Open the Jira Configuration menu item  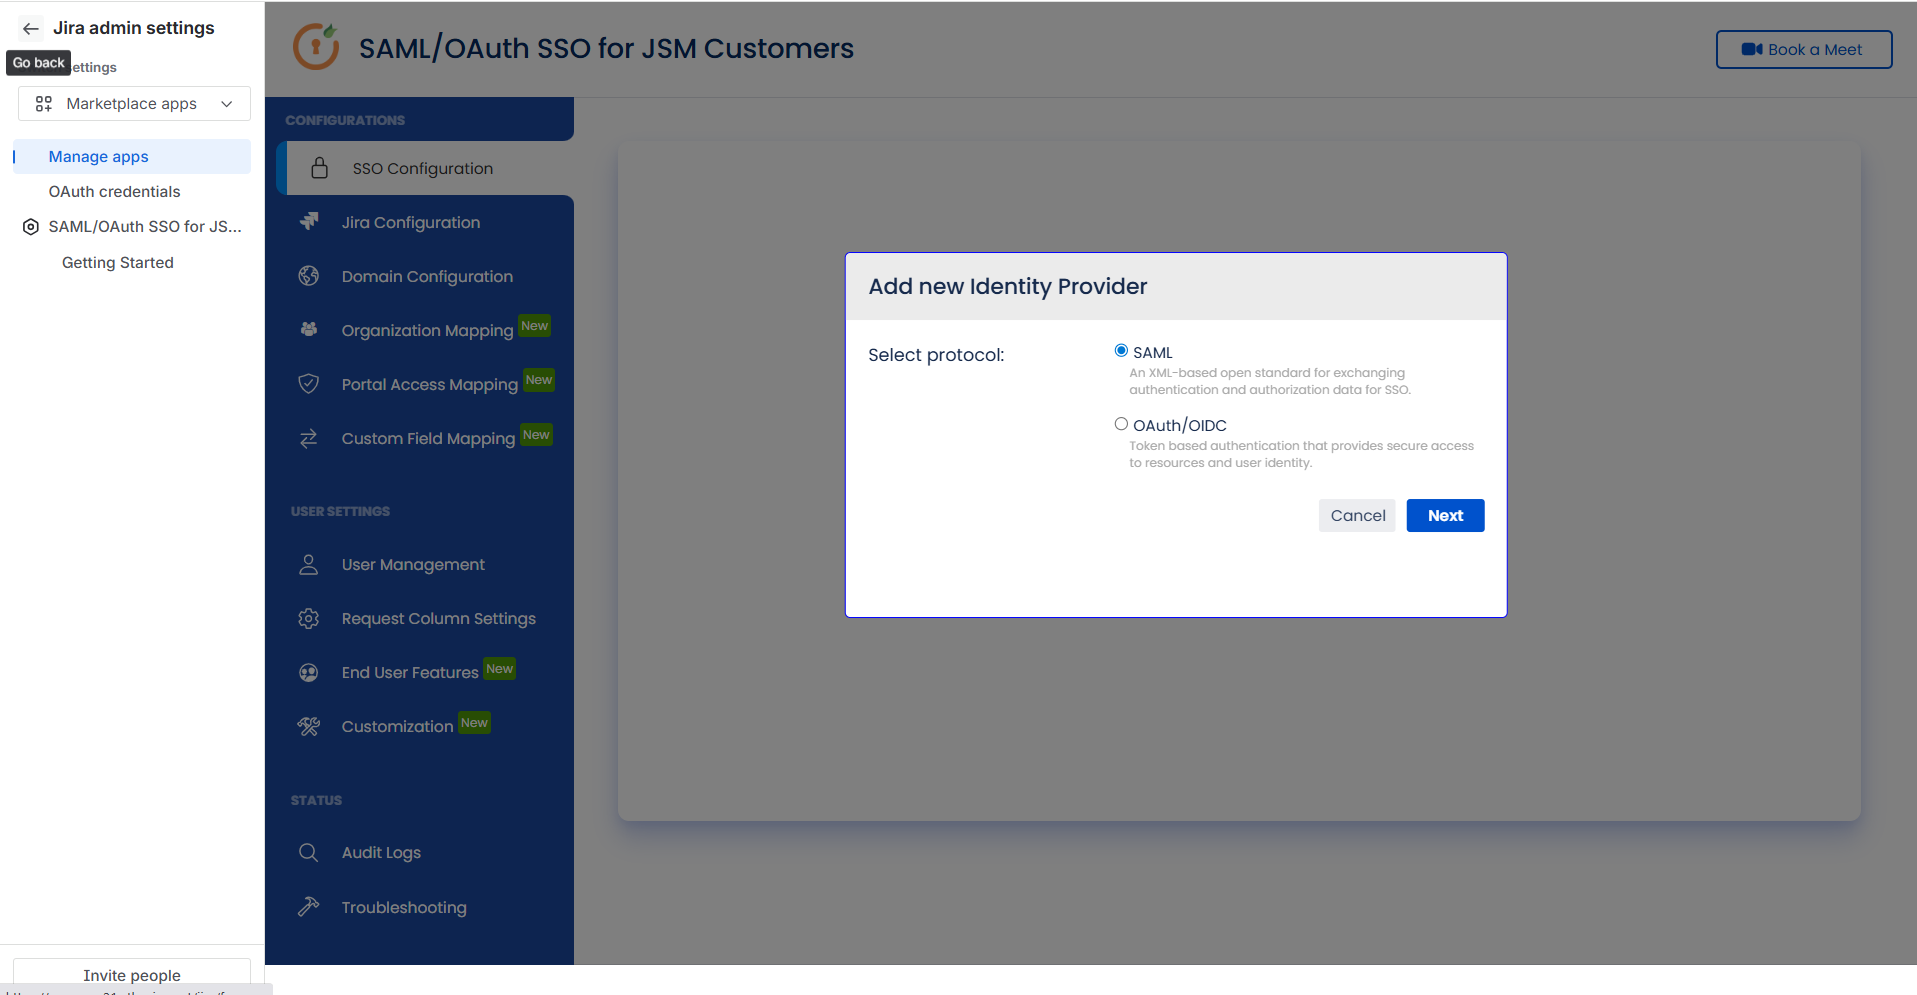(410, 223)
